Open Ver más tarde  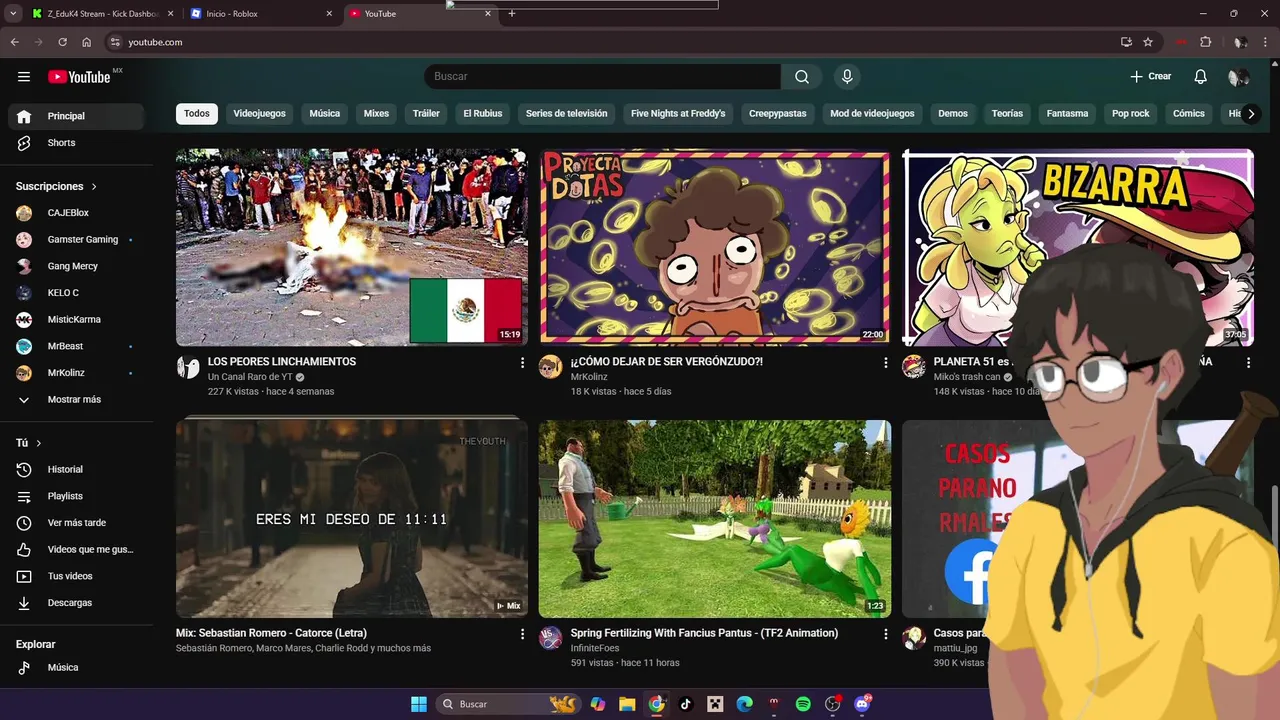point(77,523)
